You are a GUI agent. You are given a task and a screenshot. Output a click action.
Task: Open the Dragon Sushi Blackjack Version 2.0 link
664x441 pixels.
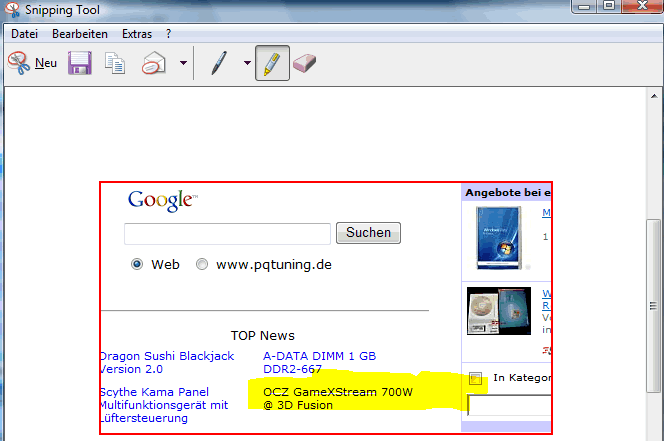coord(167,363)
